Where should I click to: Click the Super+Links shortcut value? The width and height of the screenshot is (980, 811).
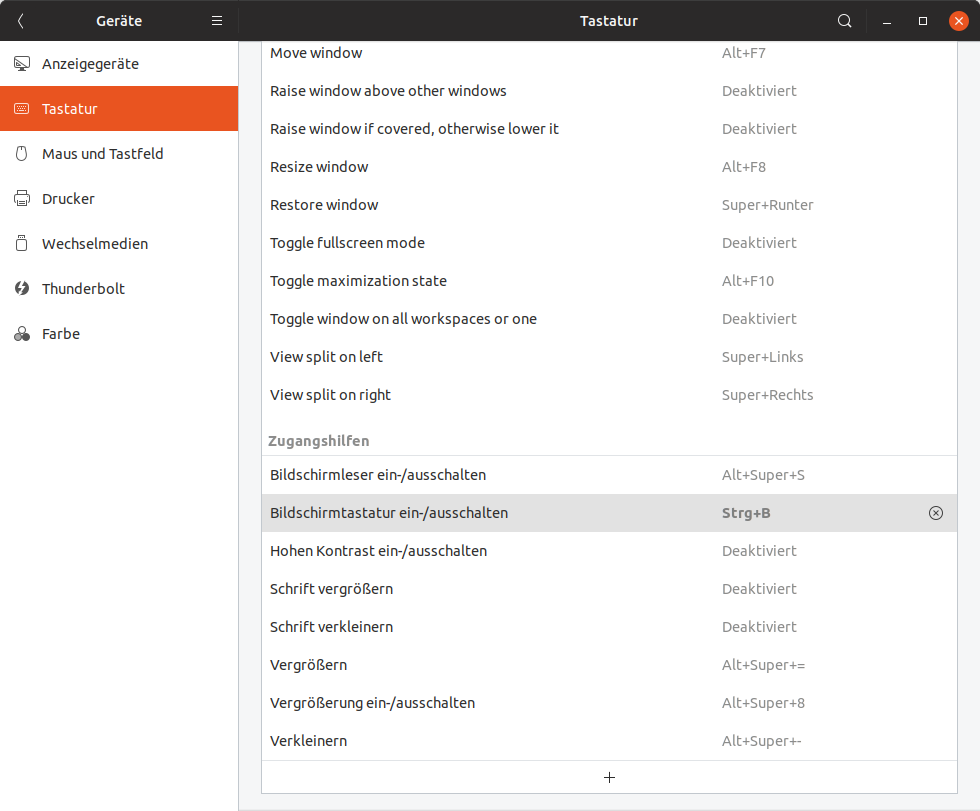pyautogui.click(x=762, y=357)
